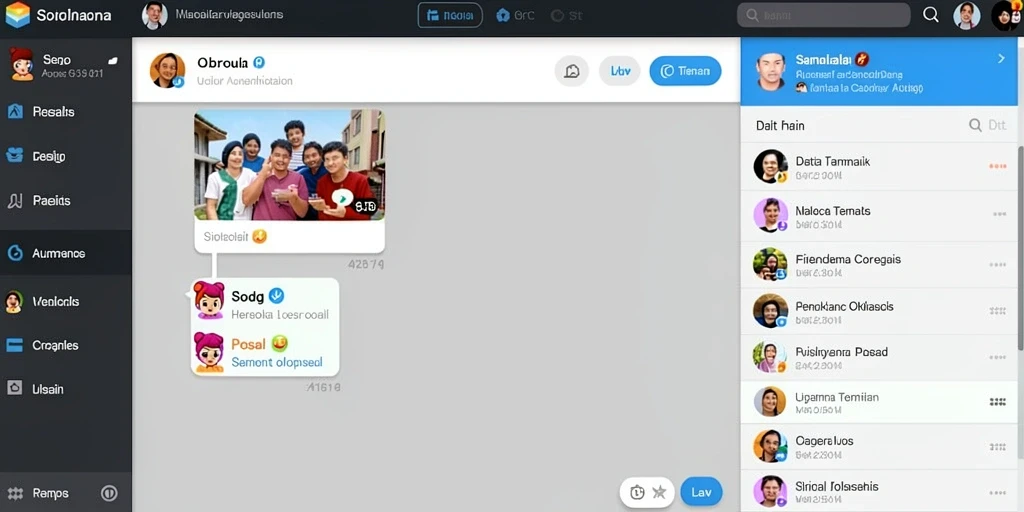Click the round icon beside Remps

pyautogui.click(x=109, y=493)
